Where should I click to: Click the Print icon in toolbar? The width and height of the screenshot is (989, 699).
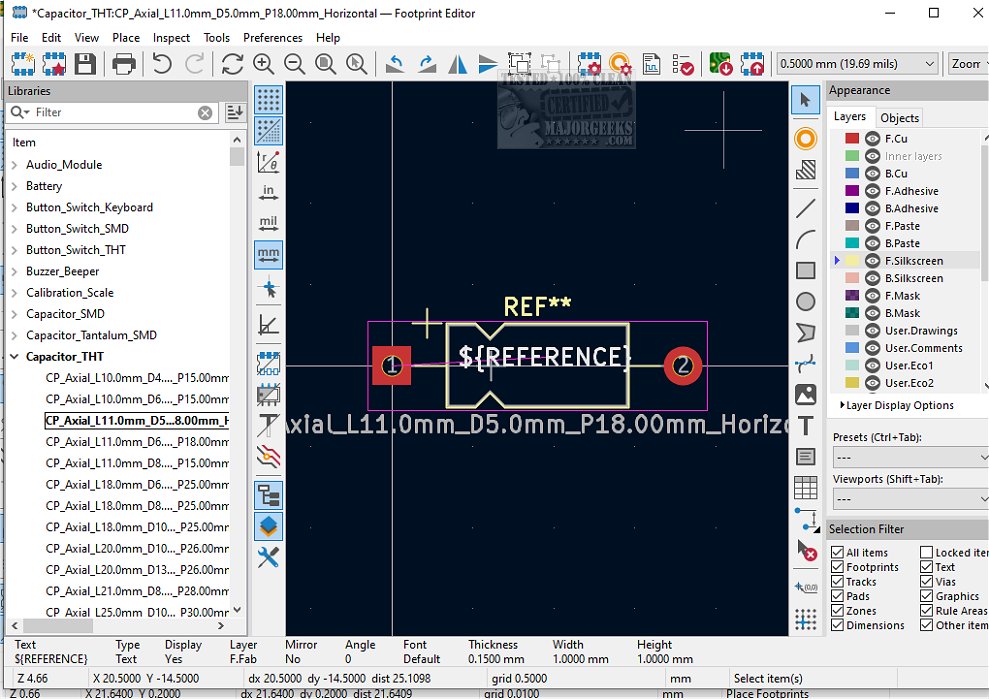point(124,64)
